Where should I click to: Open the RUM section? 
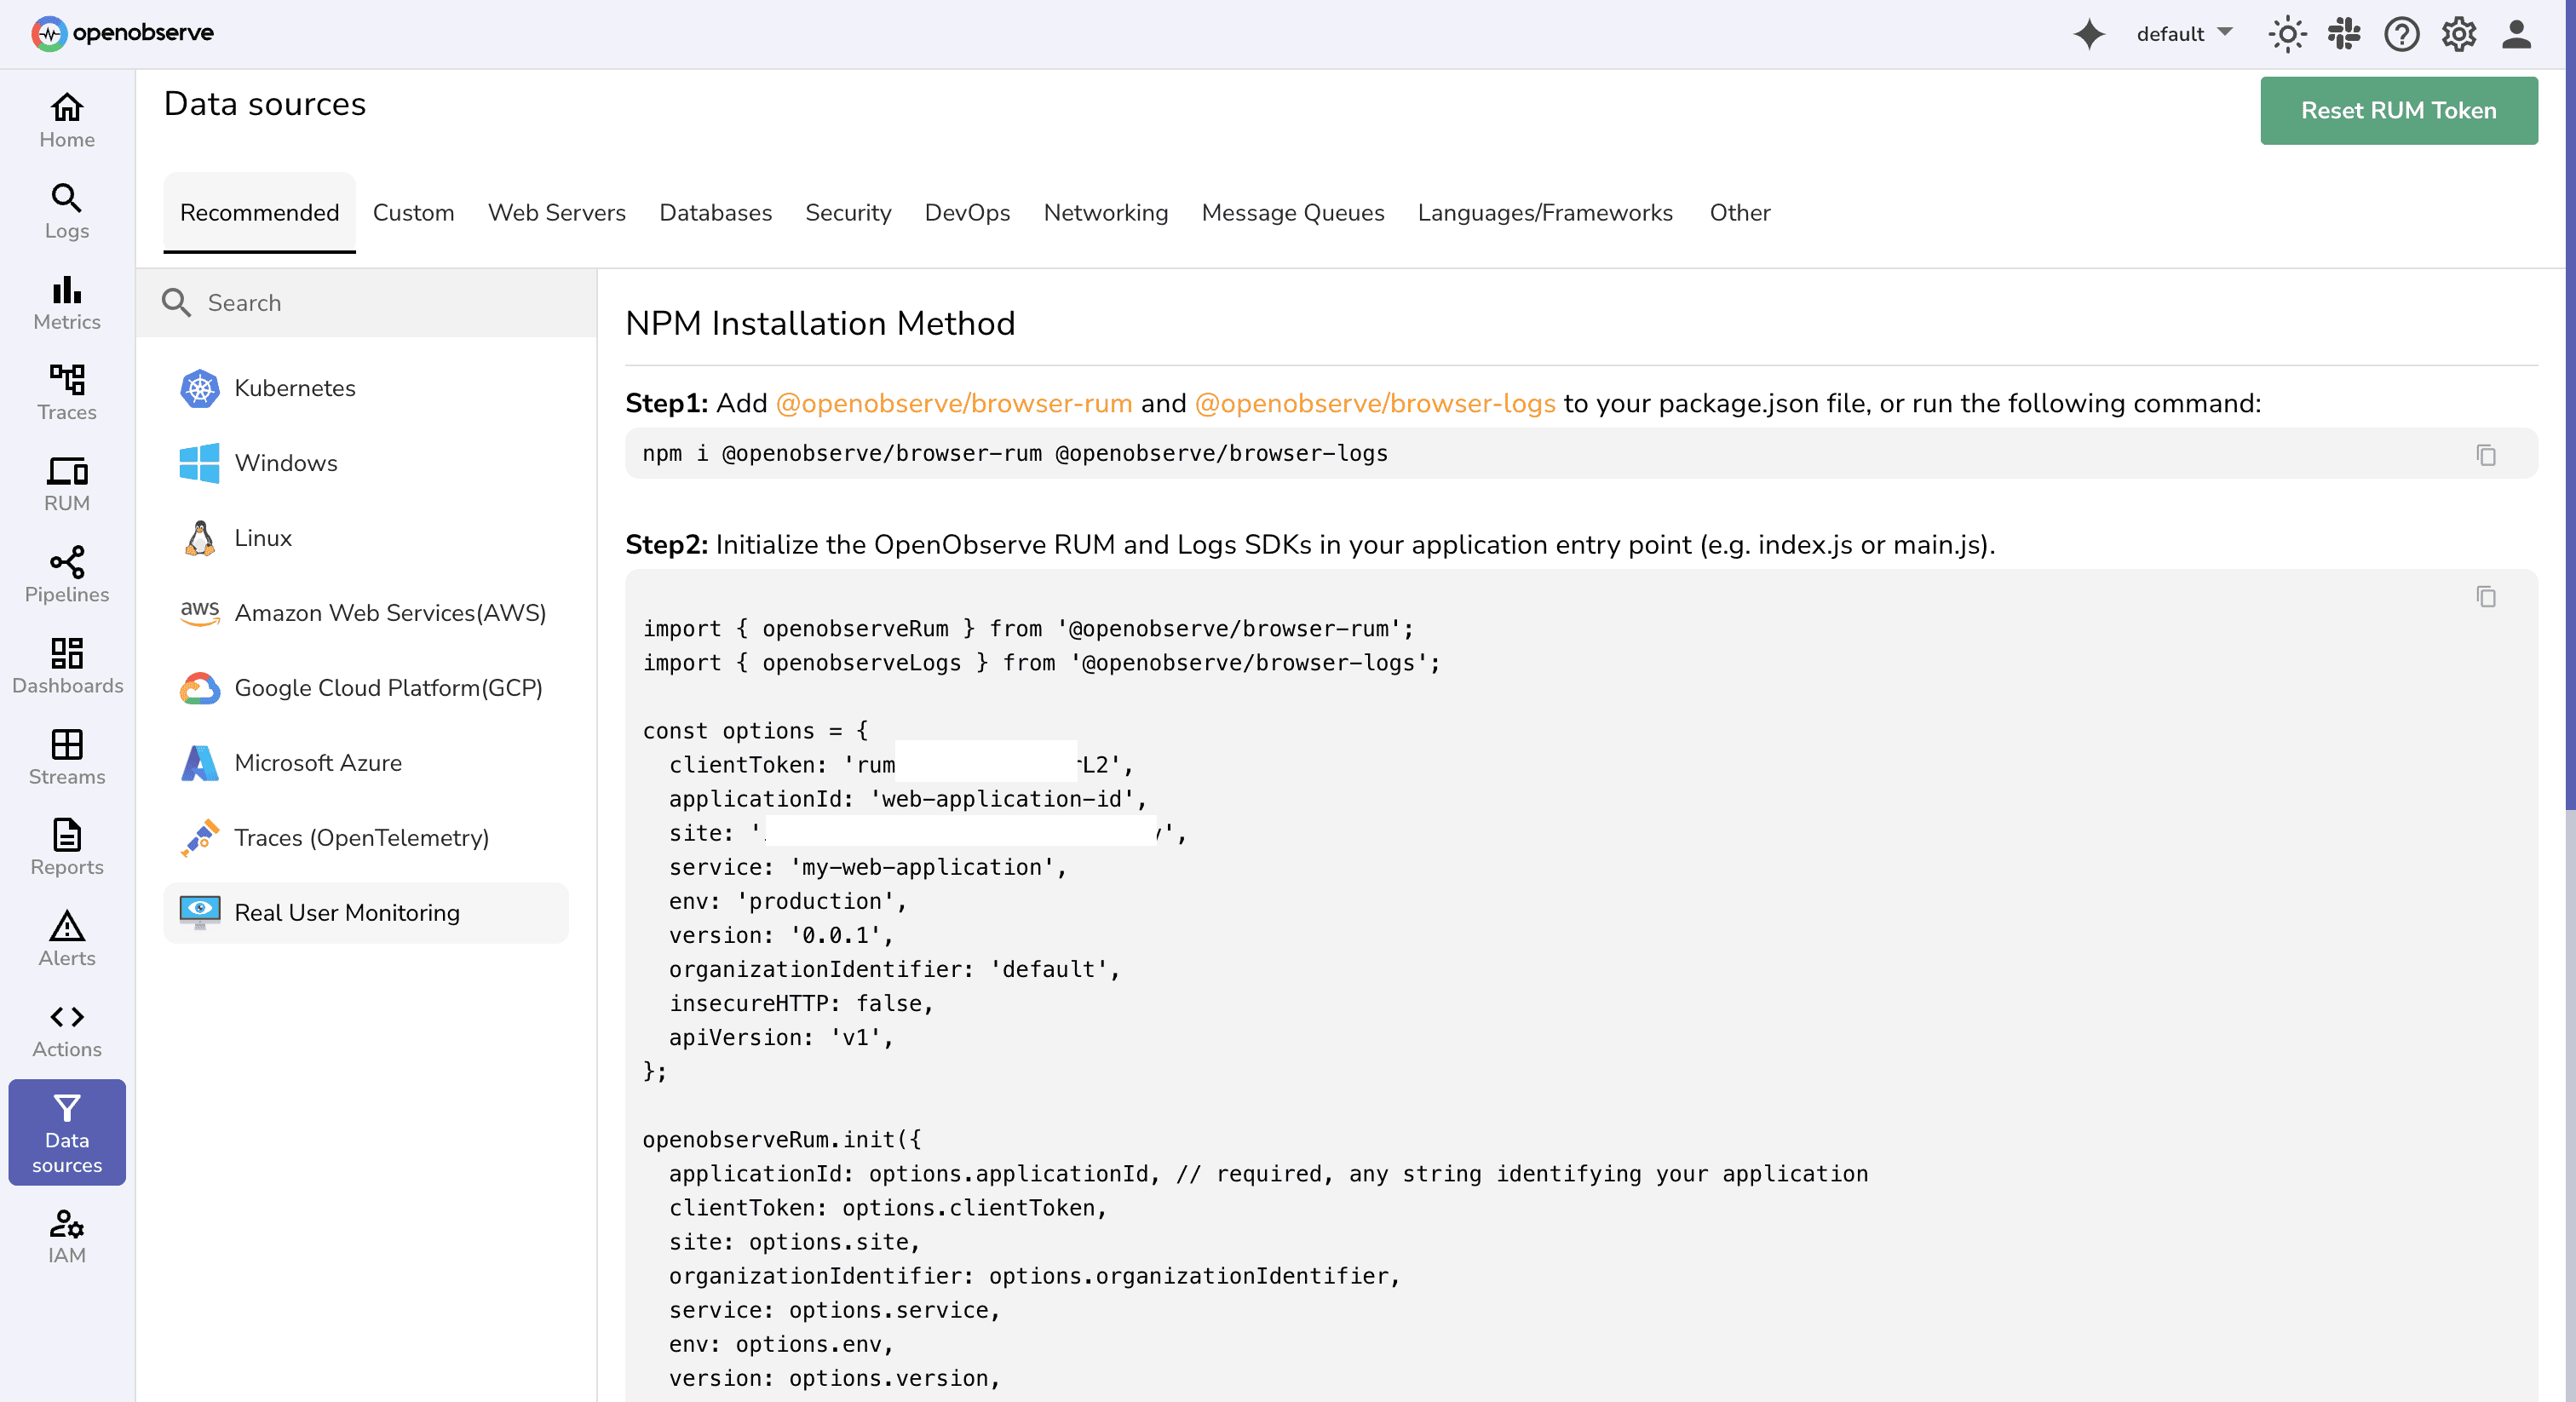[66, 484]
